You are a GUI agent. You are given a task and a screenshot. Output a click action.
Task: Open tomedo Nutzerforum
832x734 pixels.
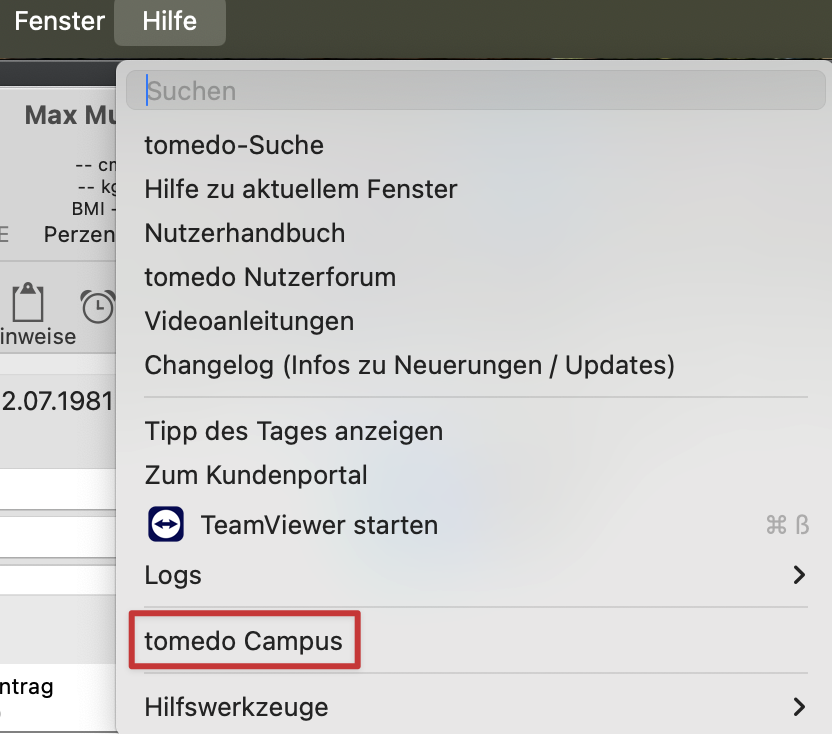tap(270, 277)
